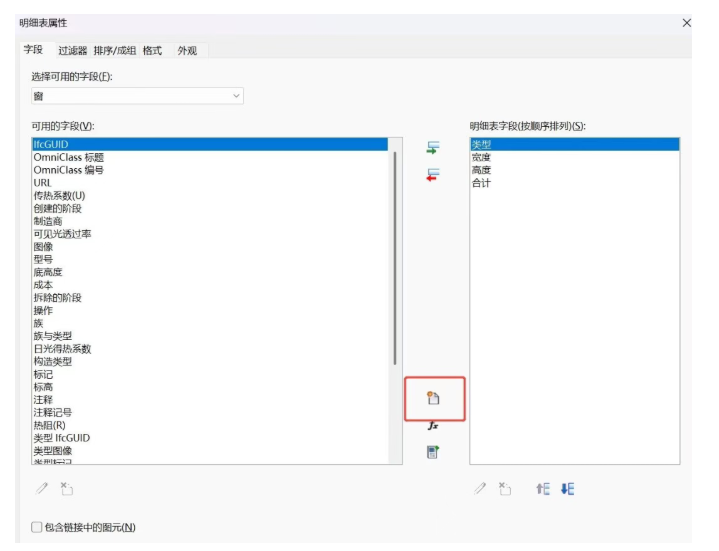Click the edit pencil under available fields
Viewport: 719px width, 551px height.
(x=42, y=489)
